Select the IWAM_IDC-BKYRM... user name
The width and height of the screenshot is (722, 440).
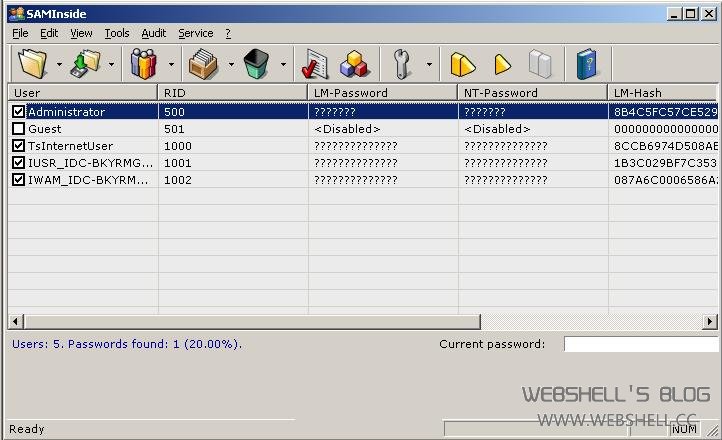[x=88, y=180]
